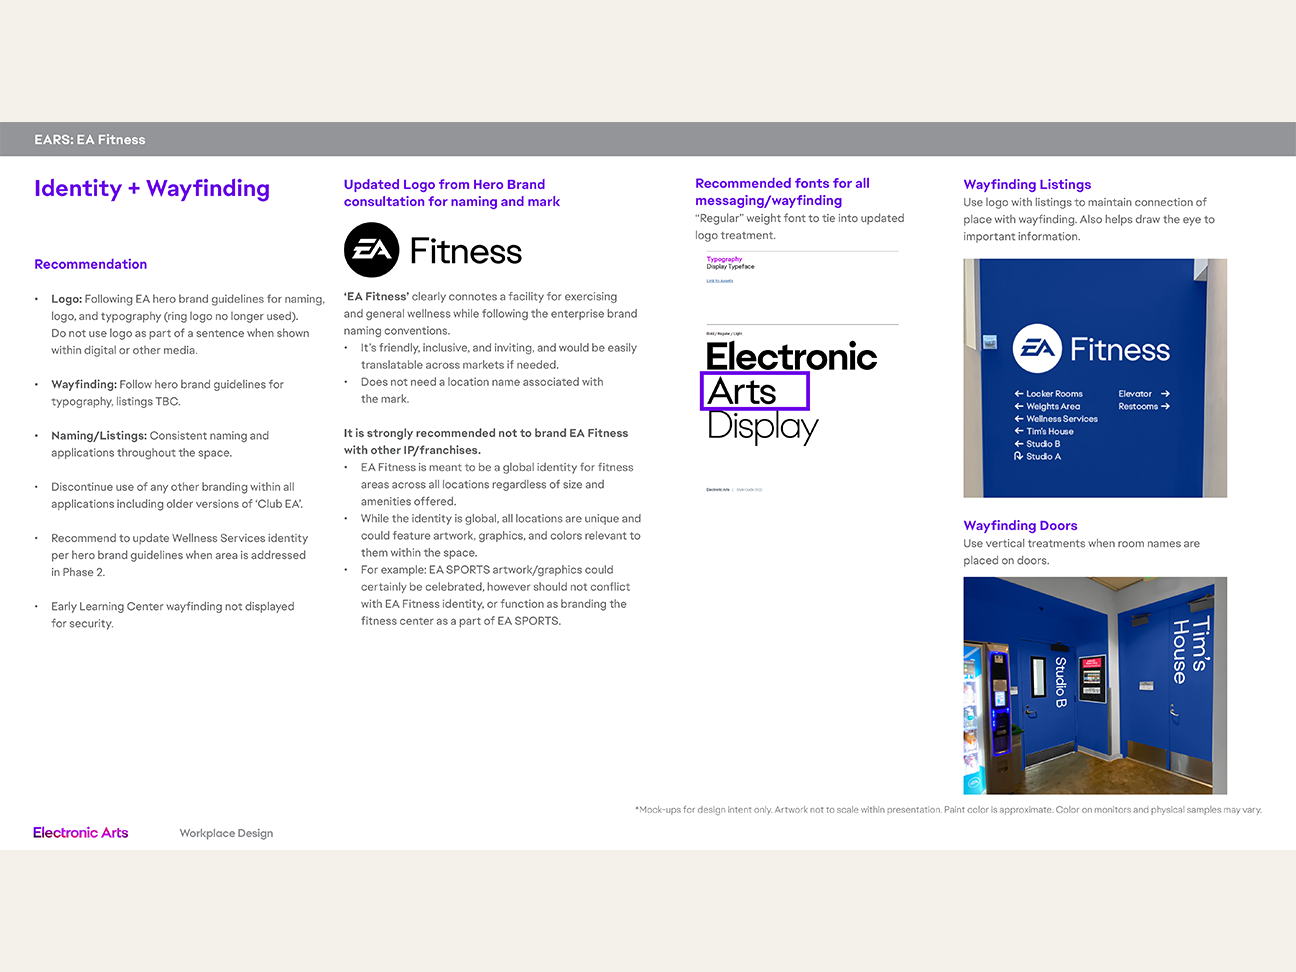Click the vertical "Tim's House" lettering on the door
The width and height of the screenshot is (1296, 972).
[x=1190, y=650]
